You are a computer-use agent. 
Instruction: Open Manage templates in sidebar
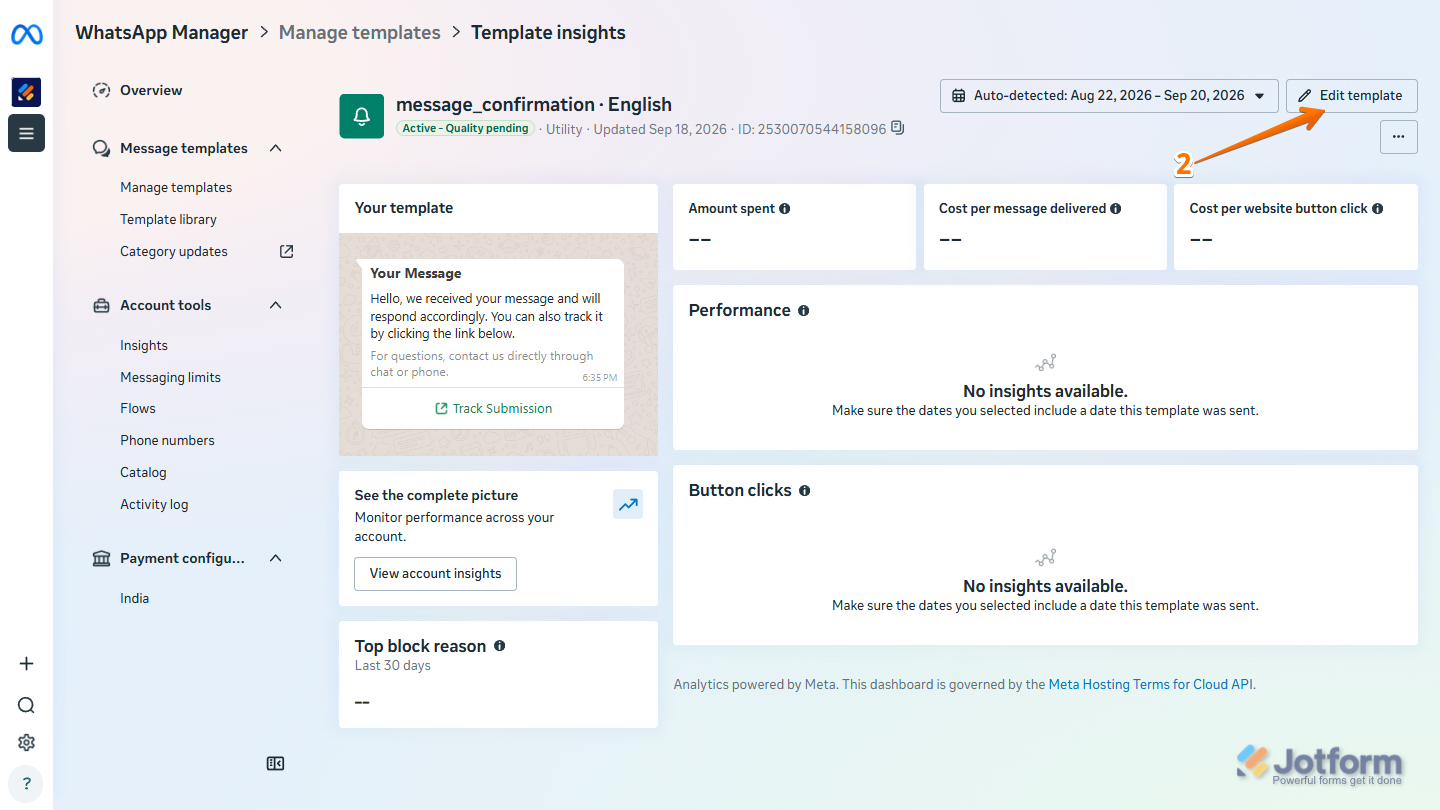click(x=176, y=187)
